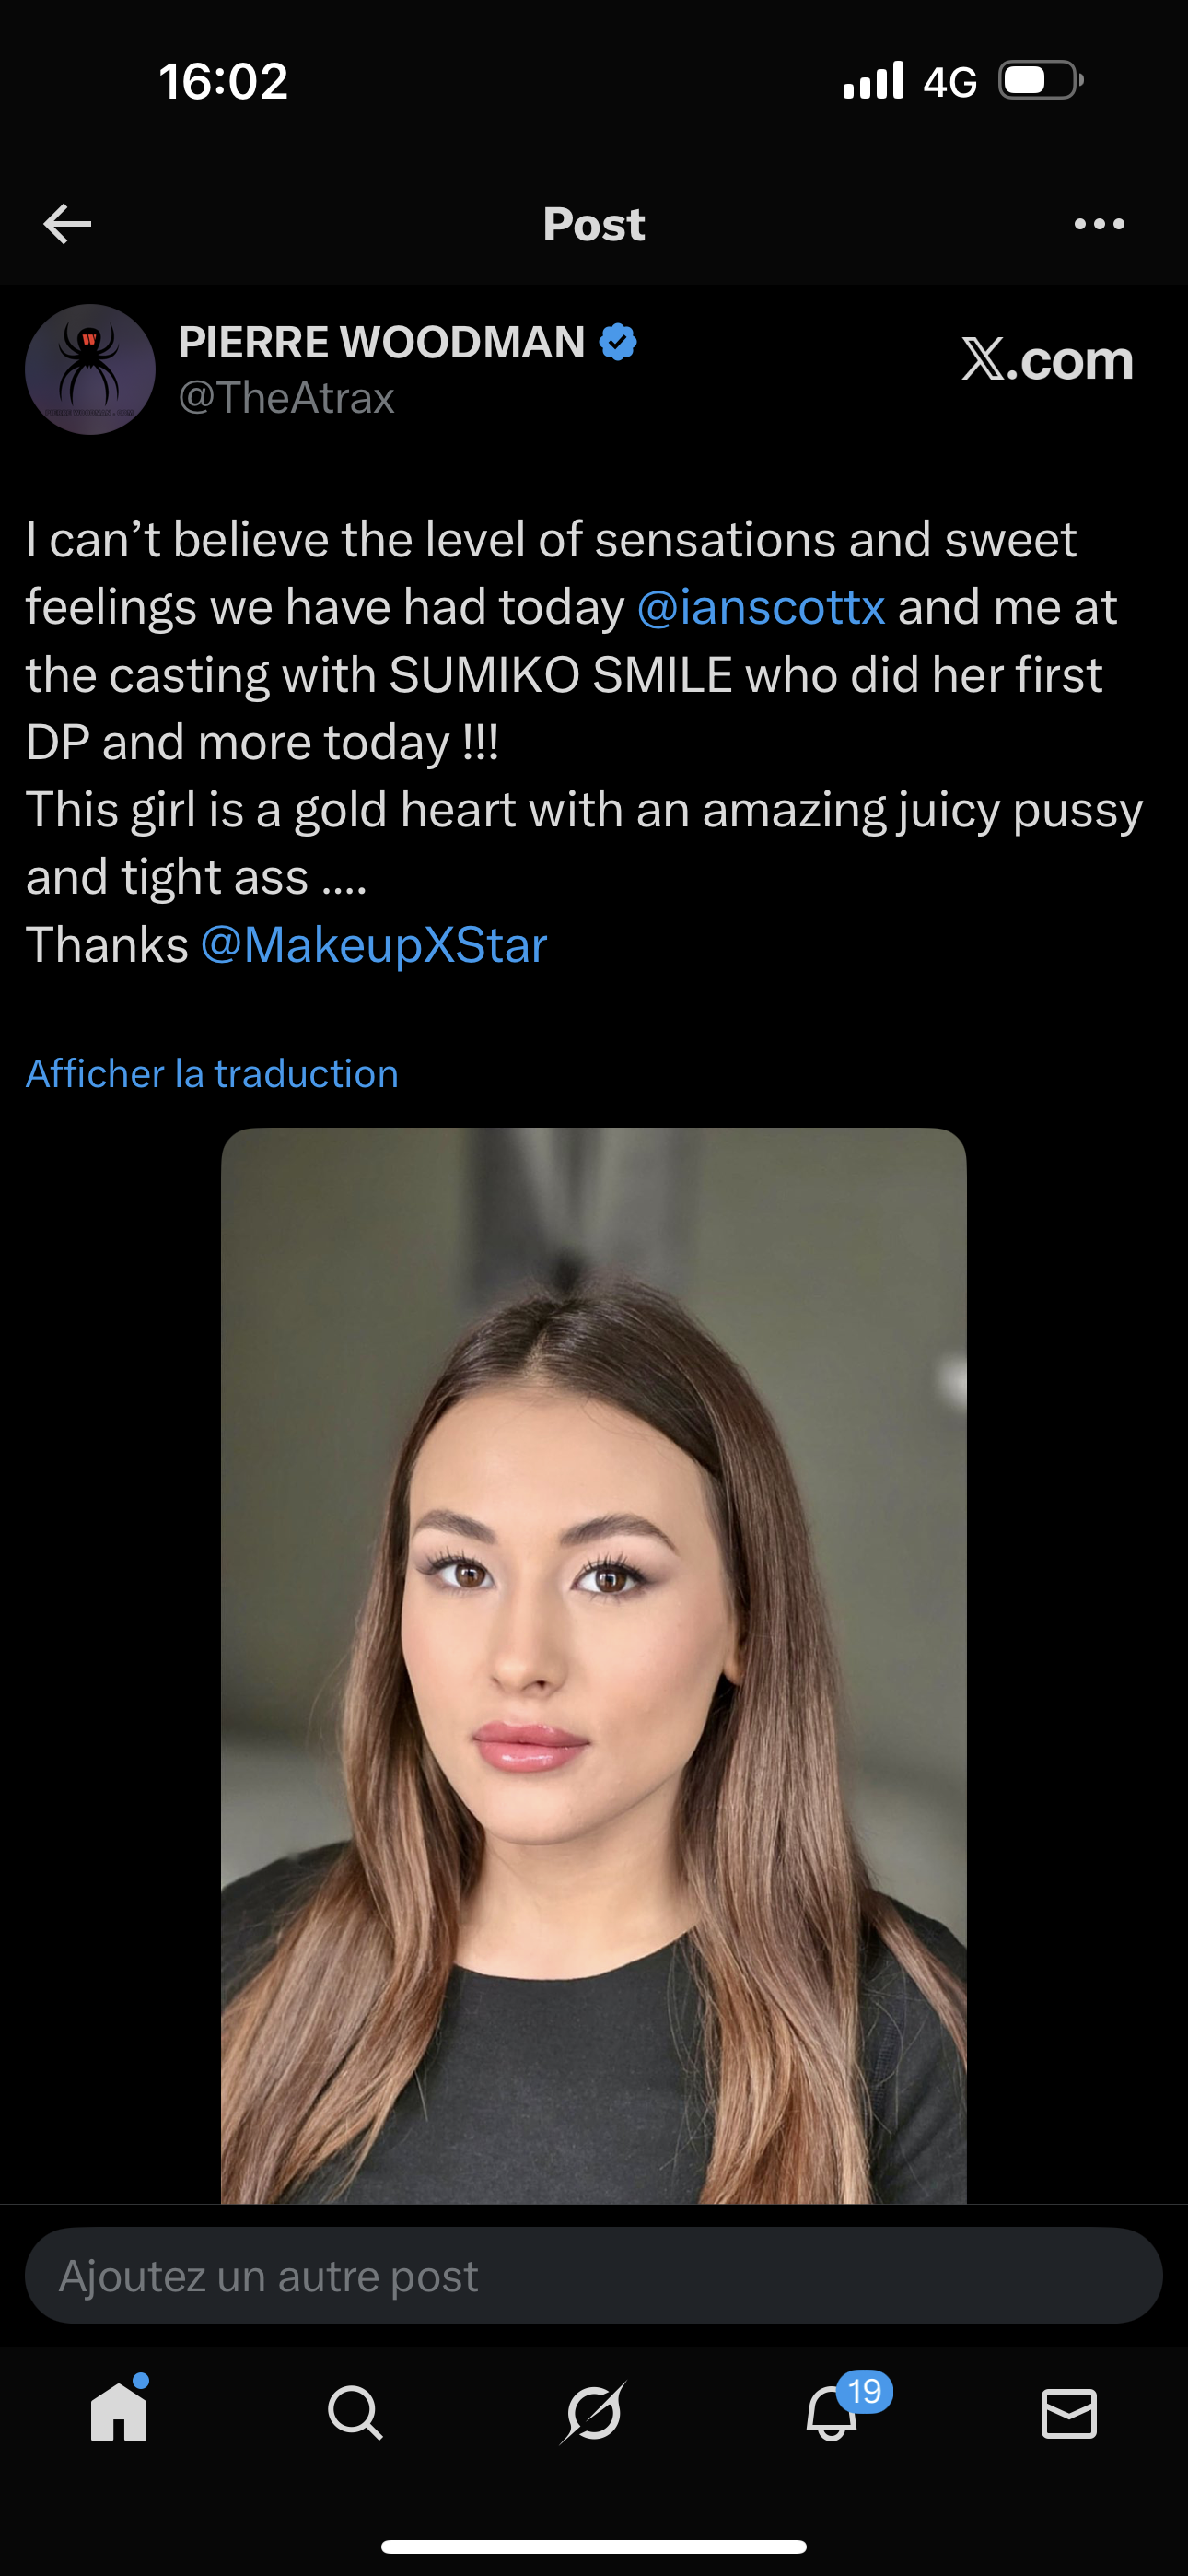Tap the cellular signal bars icon

pyautogui.click(x=873, y=80)
